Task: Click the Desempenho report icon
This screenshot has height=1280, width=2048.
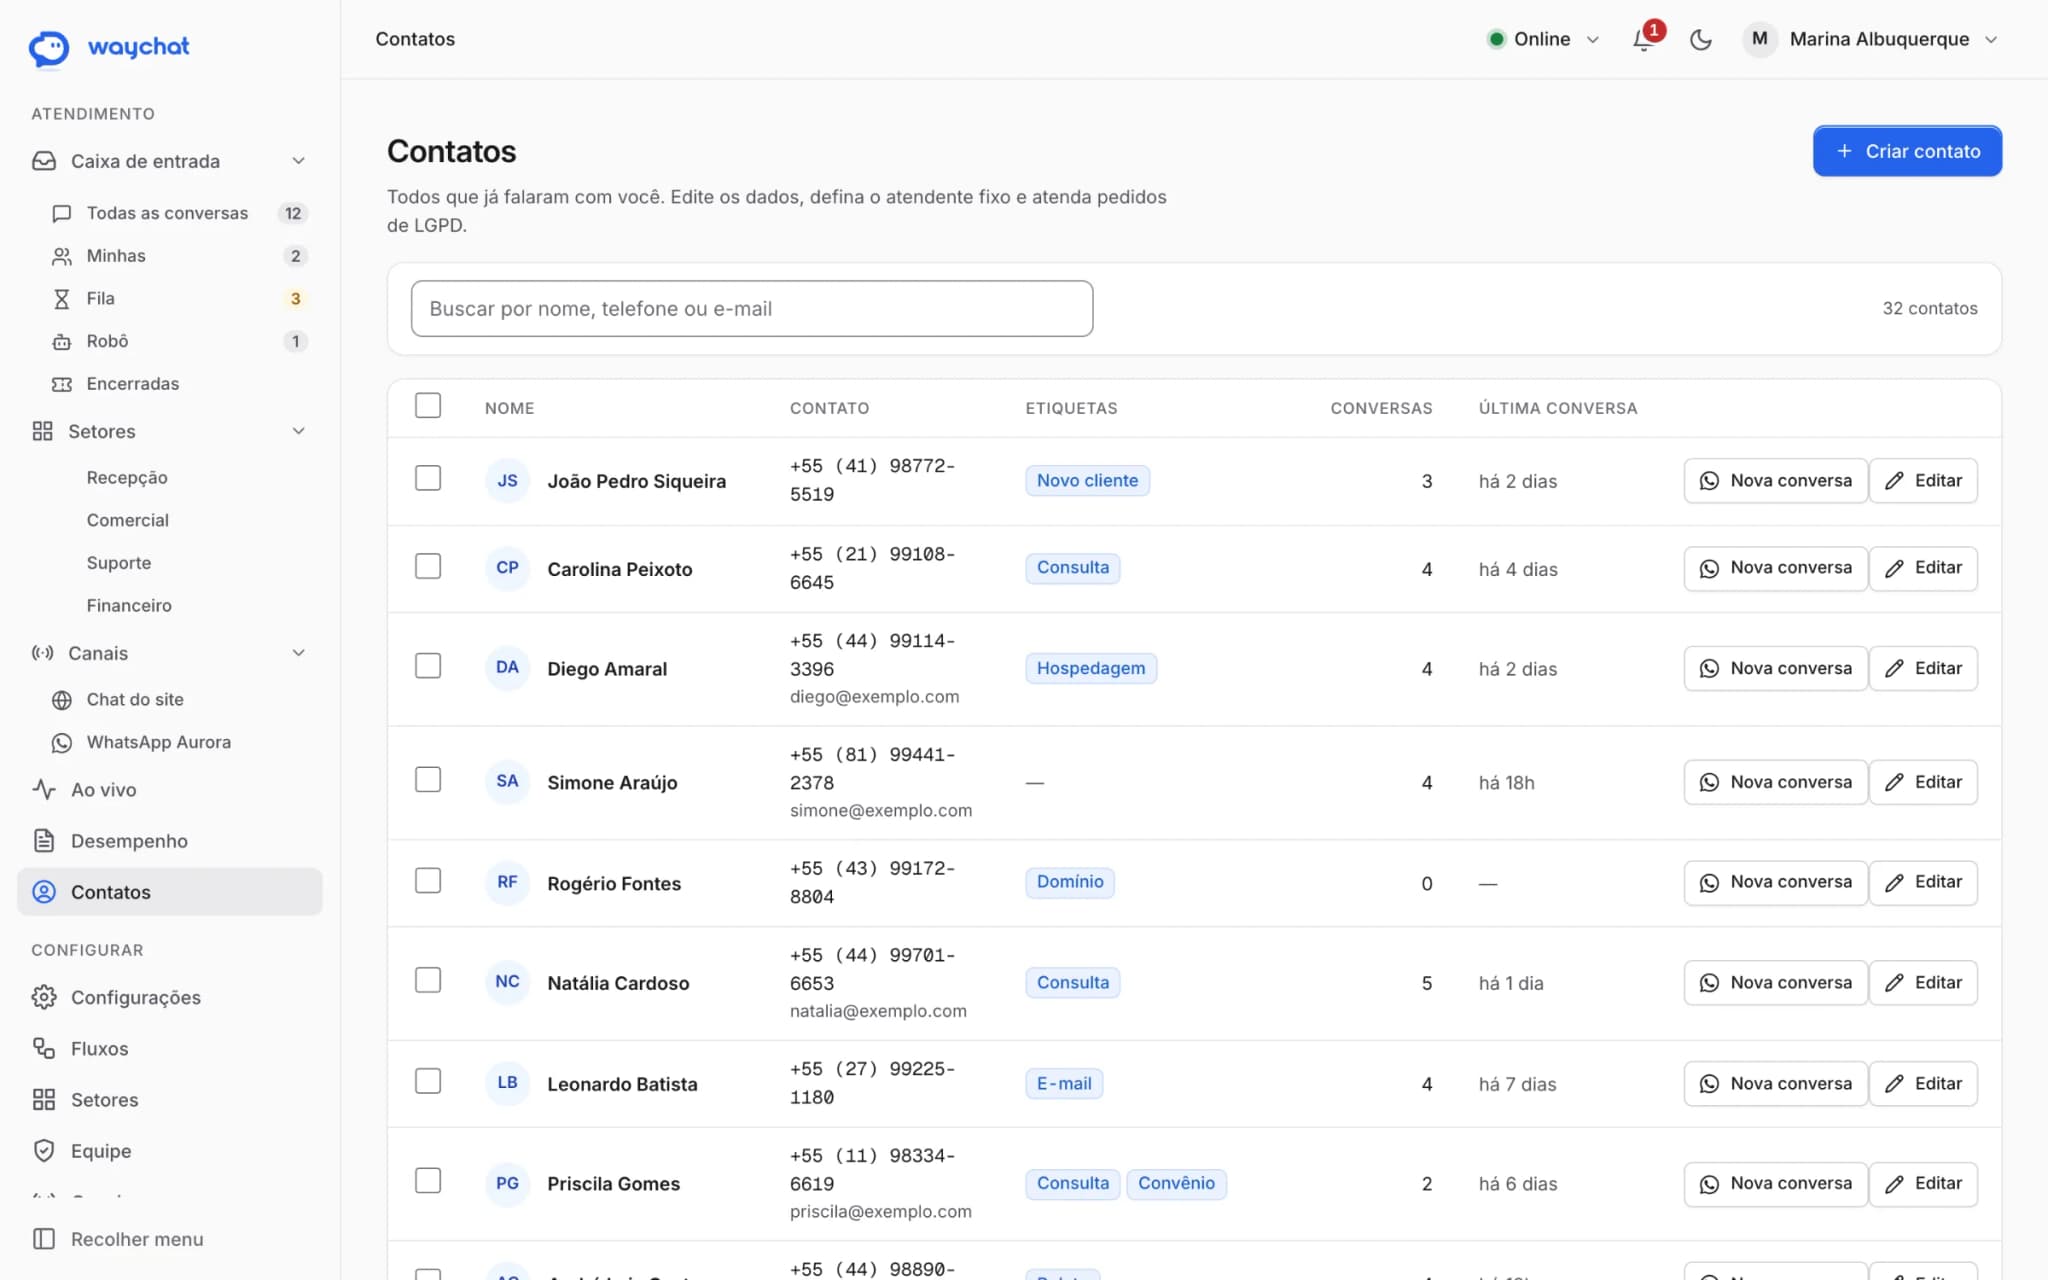Action: click(44, 841)
